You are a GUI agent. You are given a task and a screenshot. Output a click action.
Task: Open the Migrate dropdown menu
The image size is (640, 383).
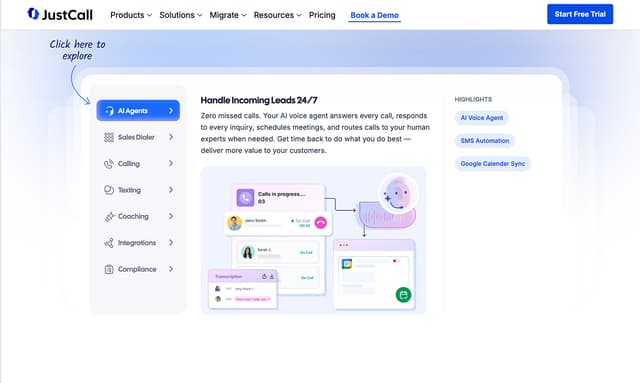point(228,15)
